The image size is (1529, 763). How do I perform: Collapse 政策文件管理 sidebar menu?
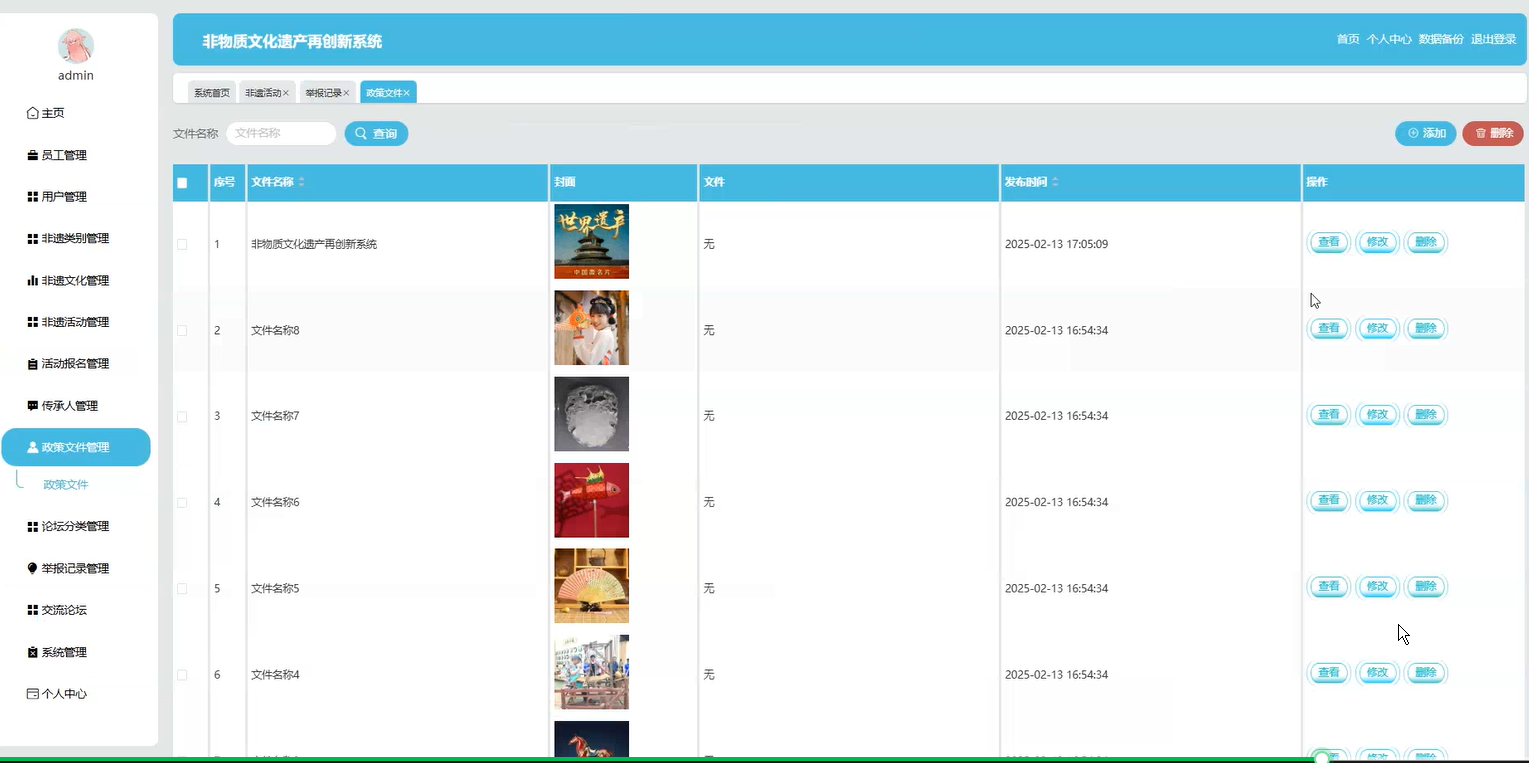click(x=76, y=447)
